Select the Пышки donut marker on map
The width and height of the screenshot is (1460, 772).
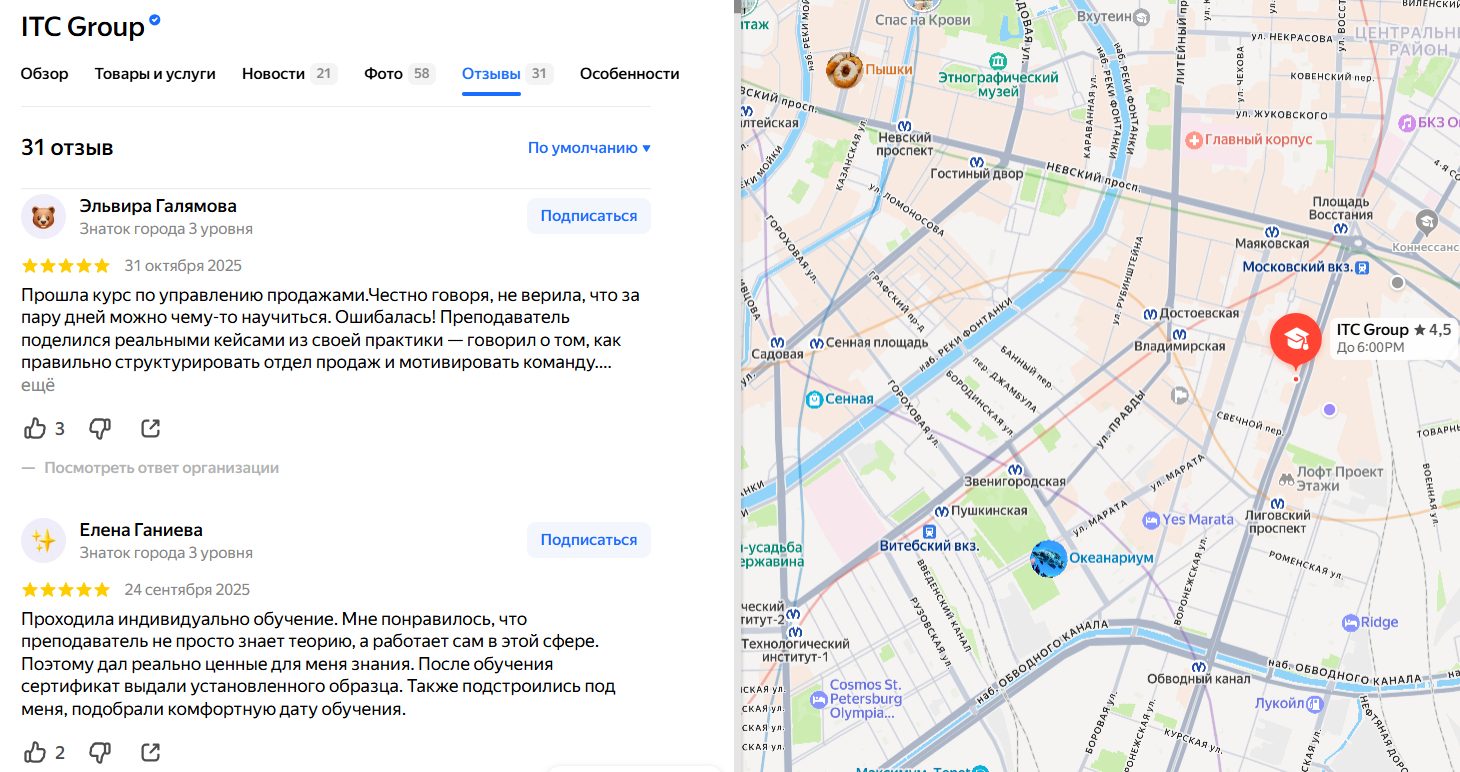844,69
